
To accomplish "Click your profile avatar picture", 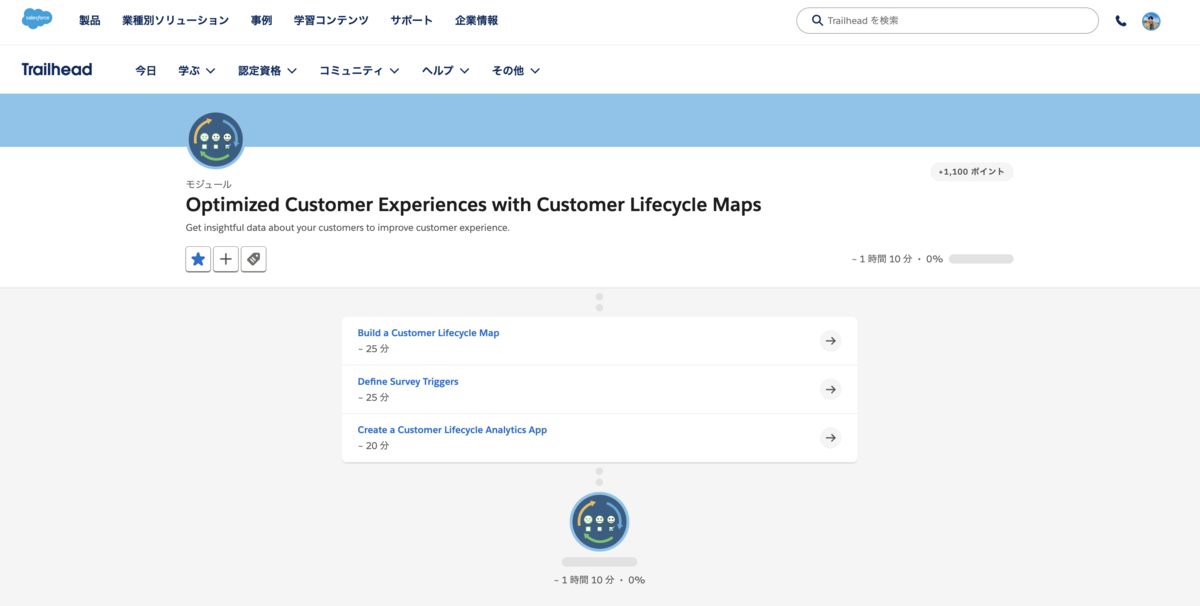I will pyautogui.click(x=1151, y=19).
